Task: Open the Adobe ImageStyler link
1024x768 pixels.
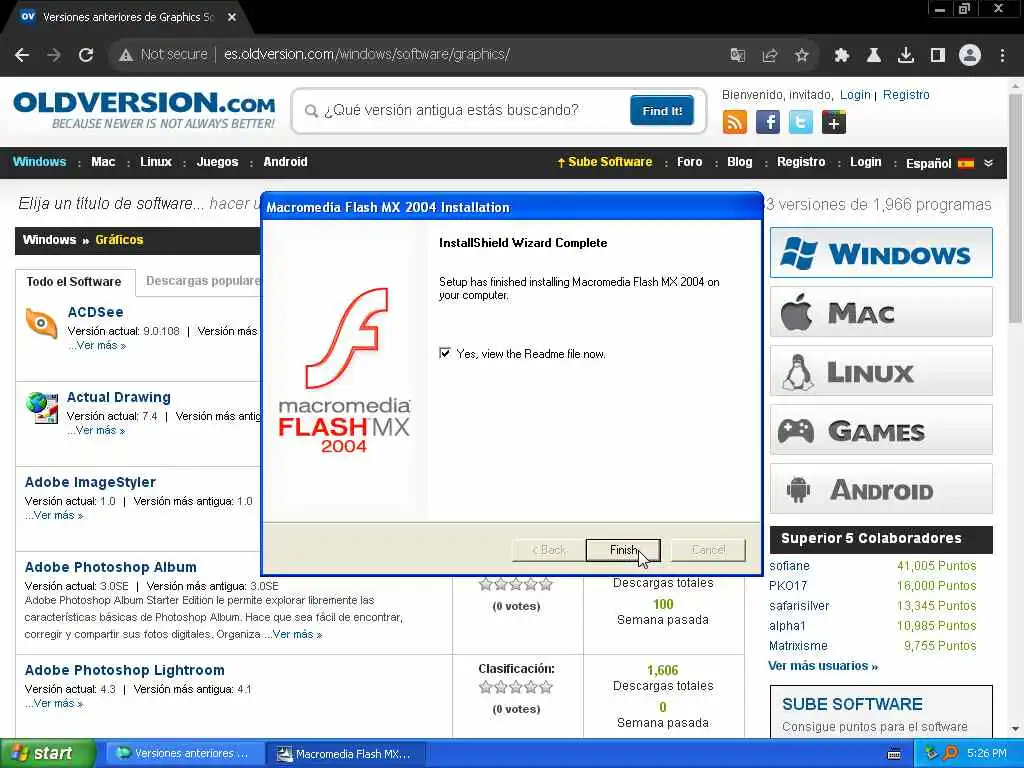Action: point(90,482)
